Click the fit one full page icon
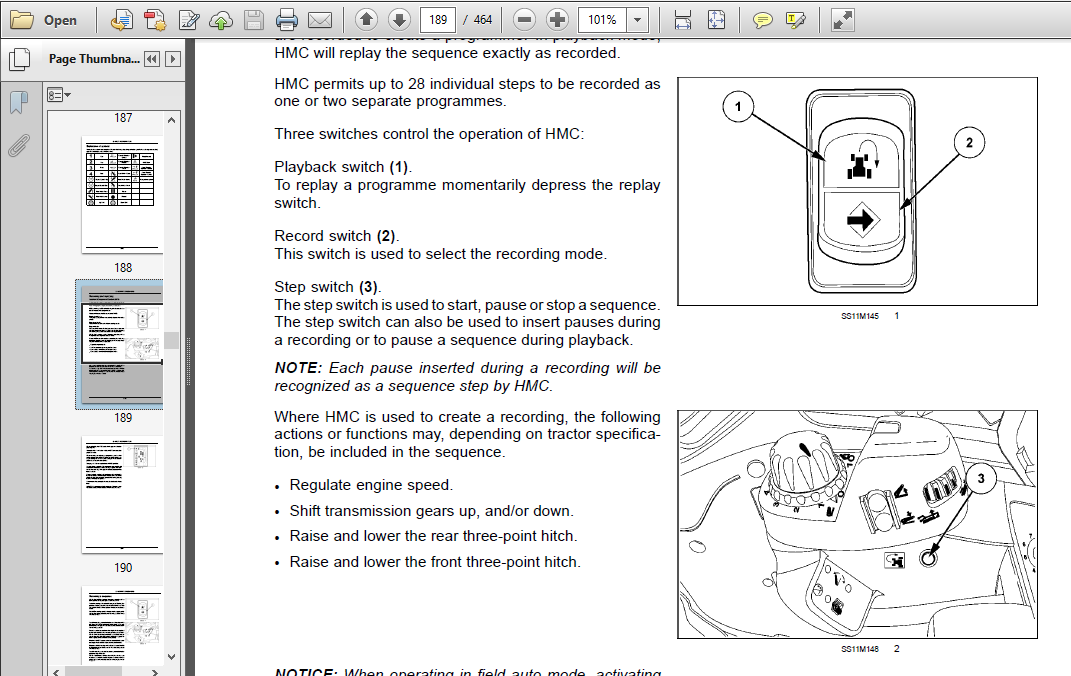 point(717,20)
